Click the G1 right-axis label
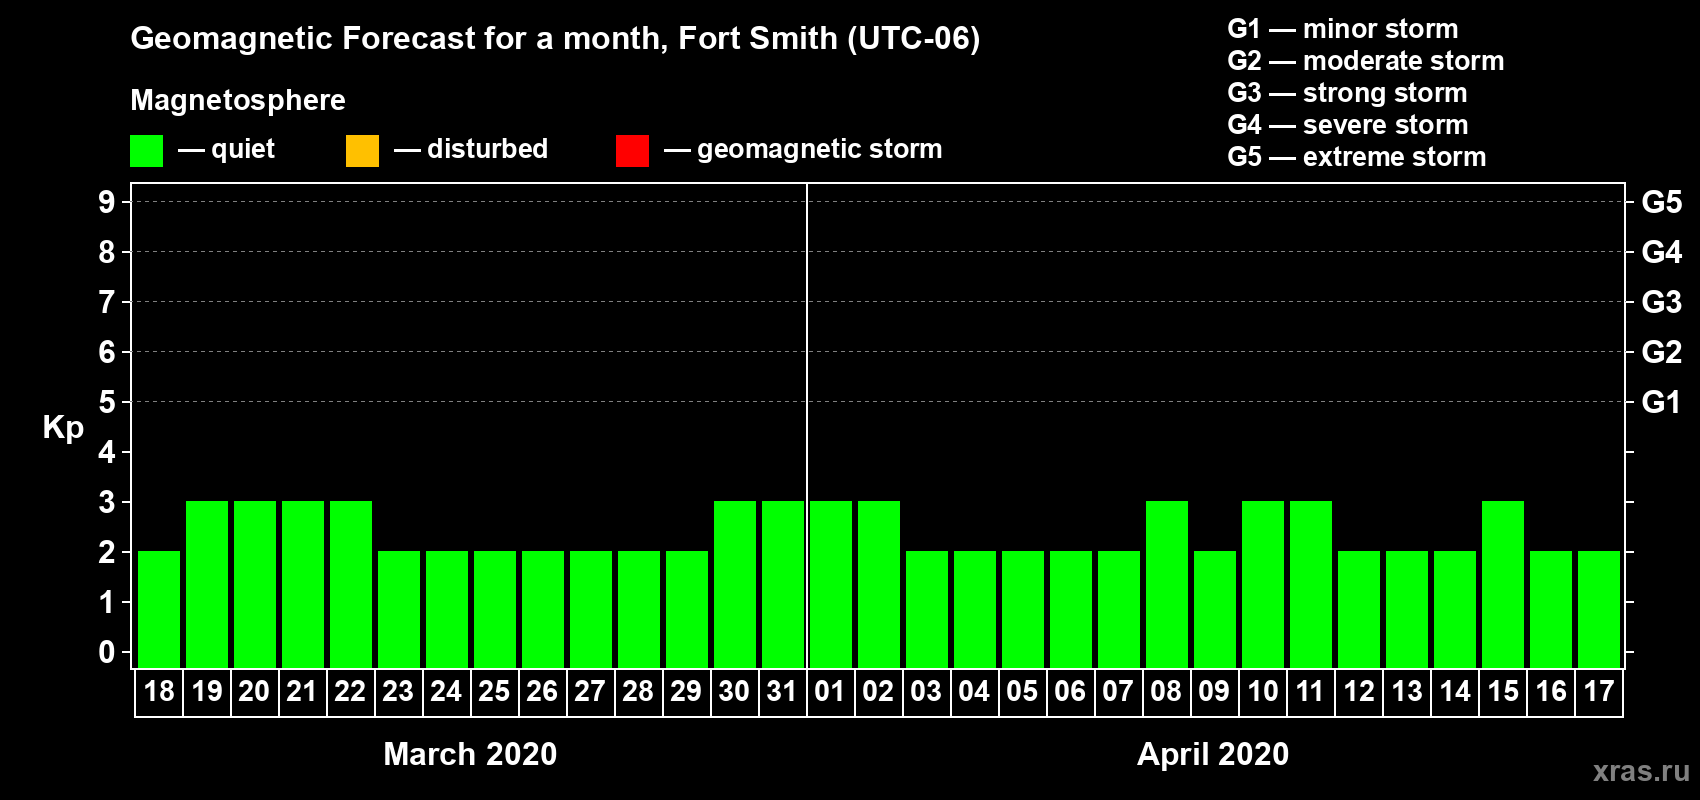 pyautogui.click(x=1662, y=402)
